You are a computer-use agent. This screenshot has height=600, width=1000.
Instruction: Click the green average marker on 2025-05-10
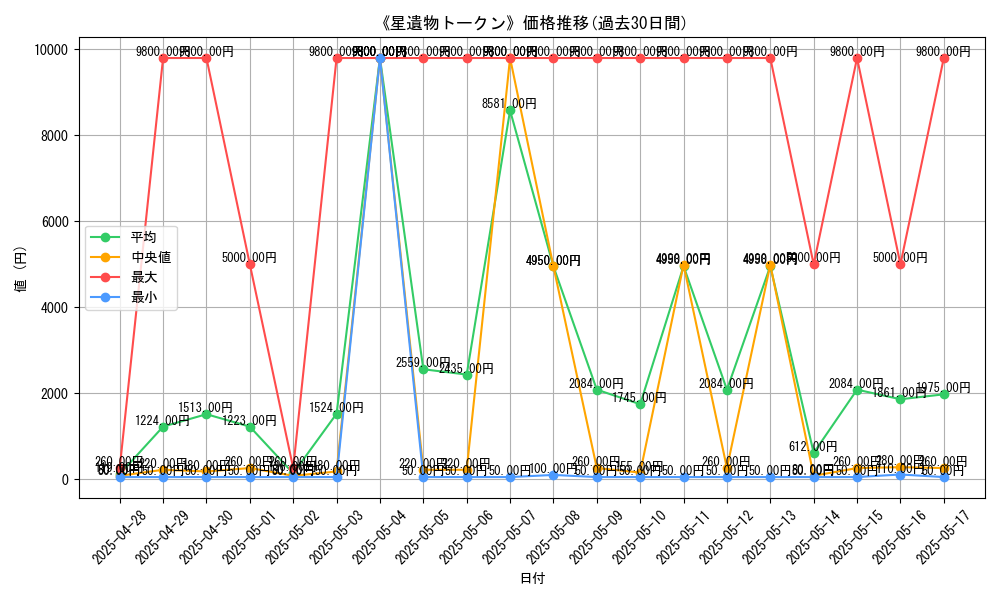coord(640,404)
